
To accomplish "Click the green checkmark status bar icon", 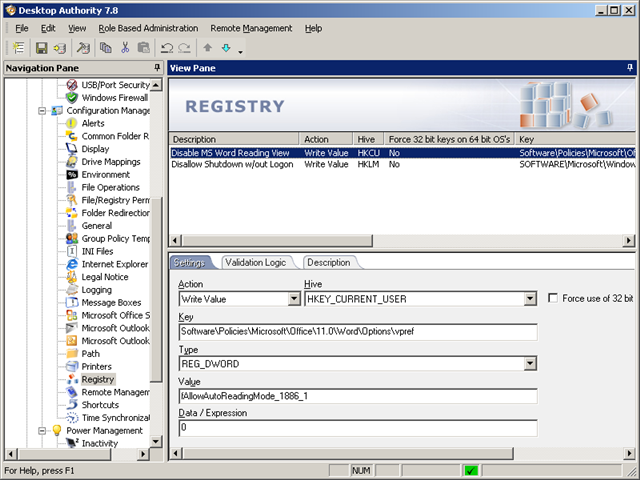I will pyautogui.click(x=471, y=471).
